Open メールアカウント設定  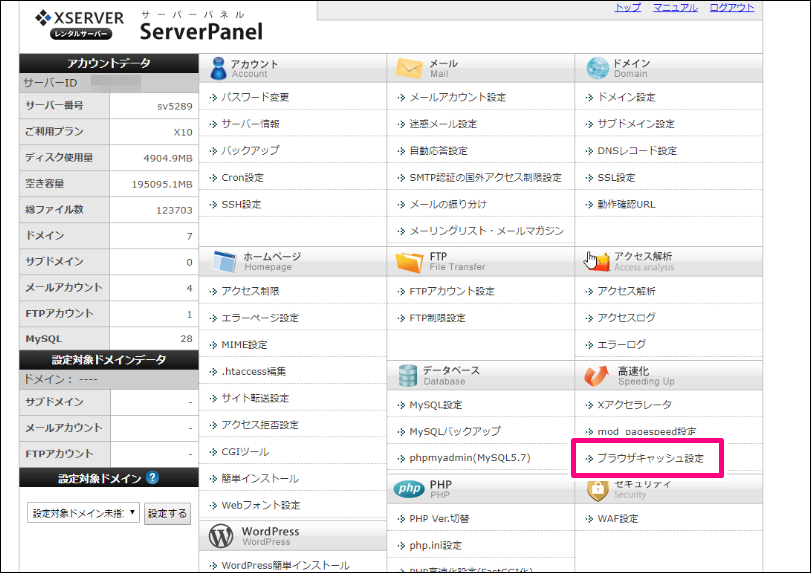click(458, 97)
